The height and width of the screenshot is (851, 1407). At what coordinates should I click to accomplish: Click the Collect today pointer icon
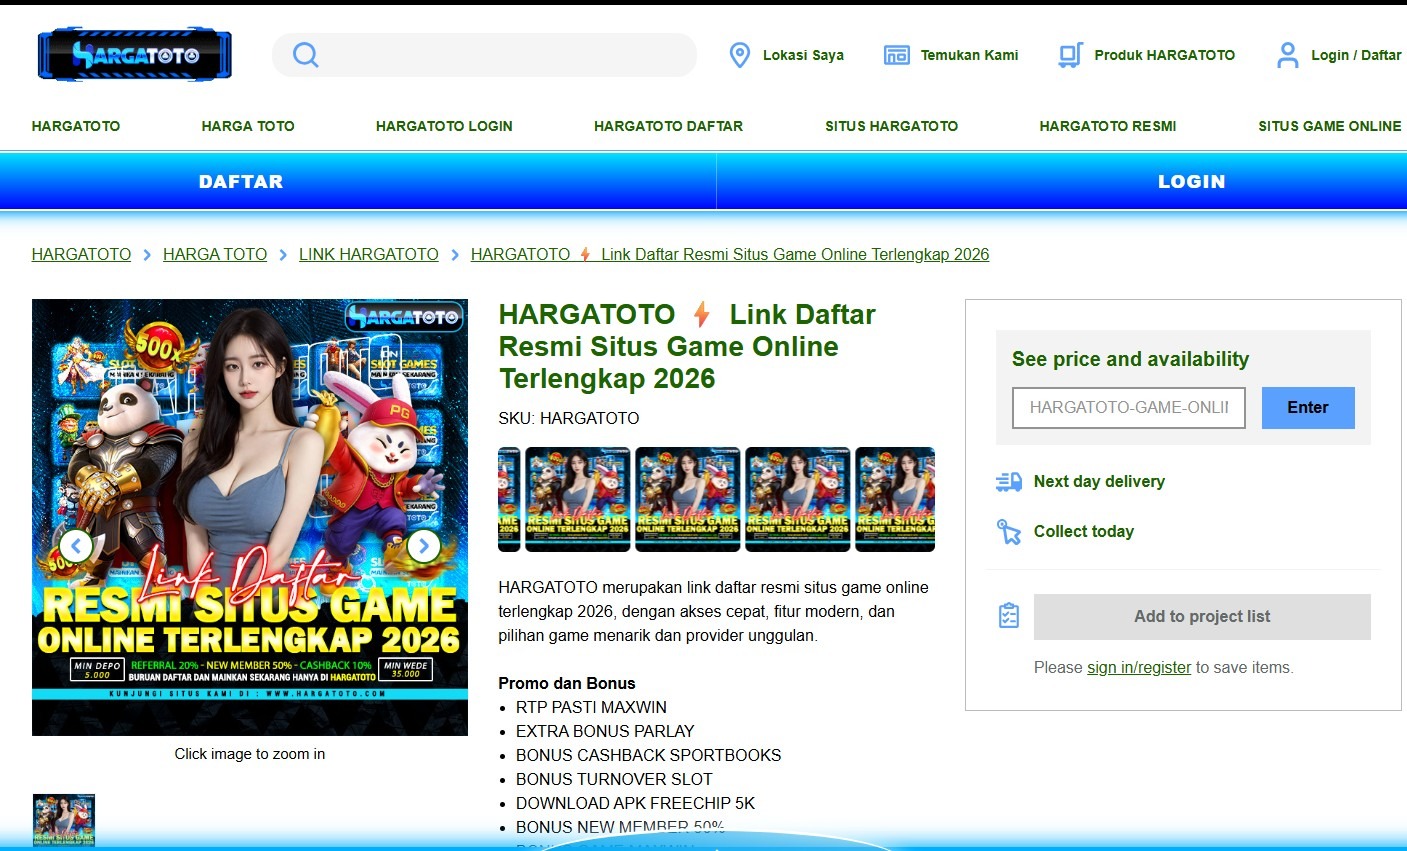[1009, 532]
